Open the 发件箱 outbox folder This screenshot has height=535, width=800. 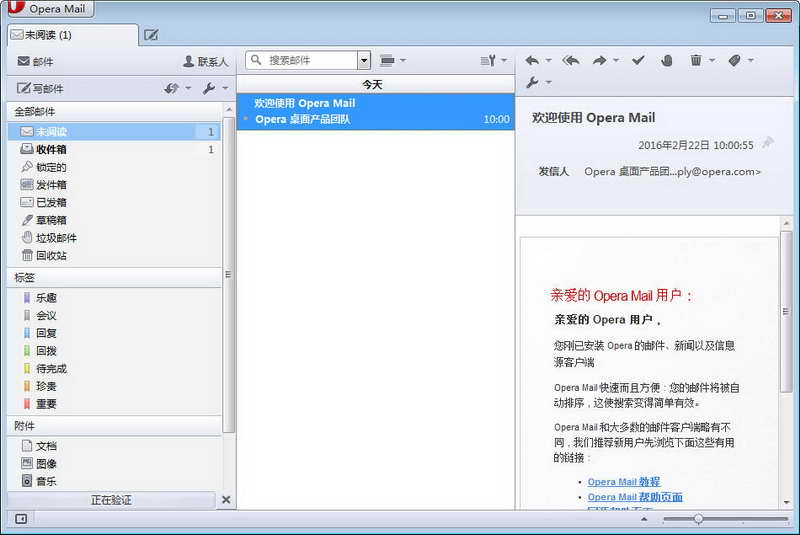[x=114, y=185]
